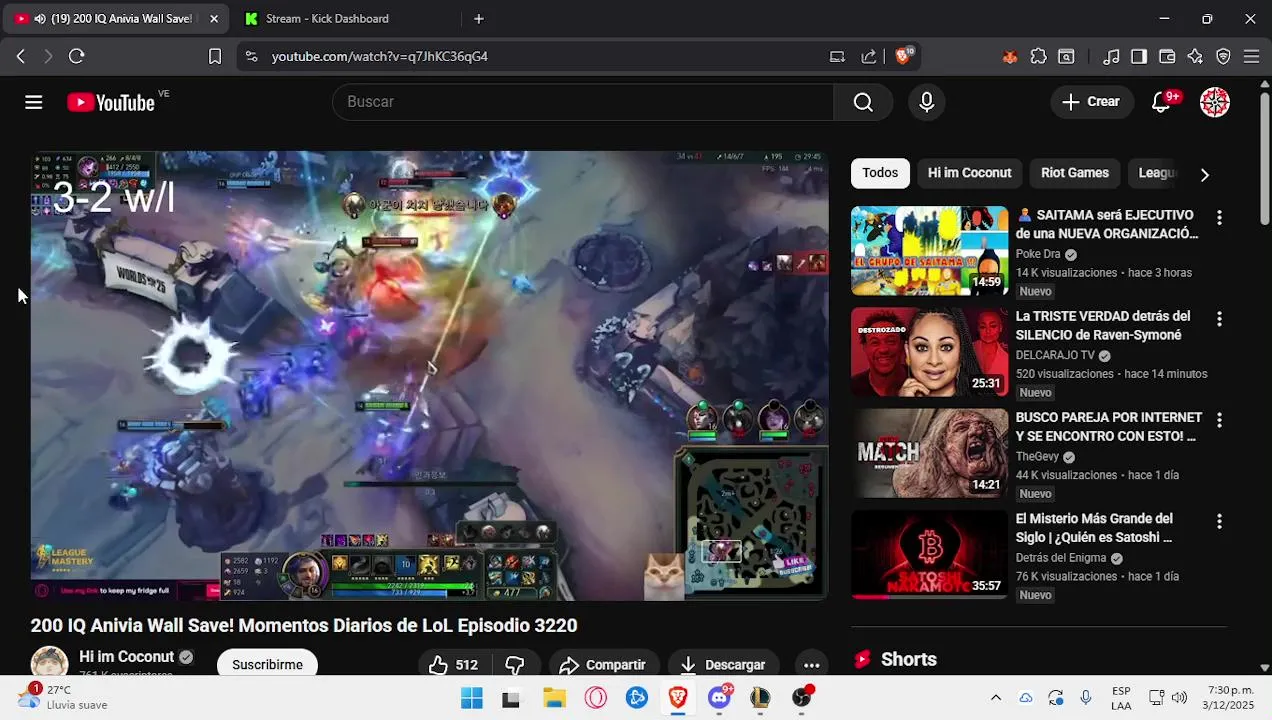Image resolution: width=1272 pixels, height=720 pixels.
Task: Show hidden system tray icons chevron
Action: pyautogui.click(x=996, y=698)
